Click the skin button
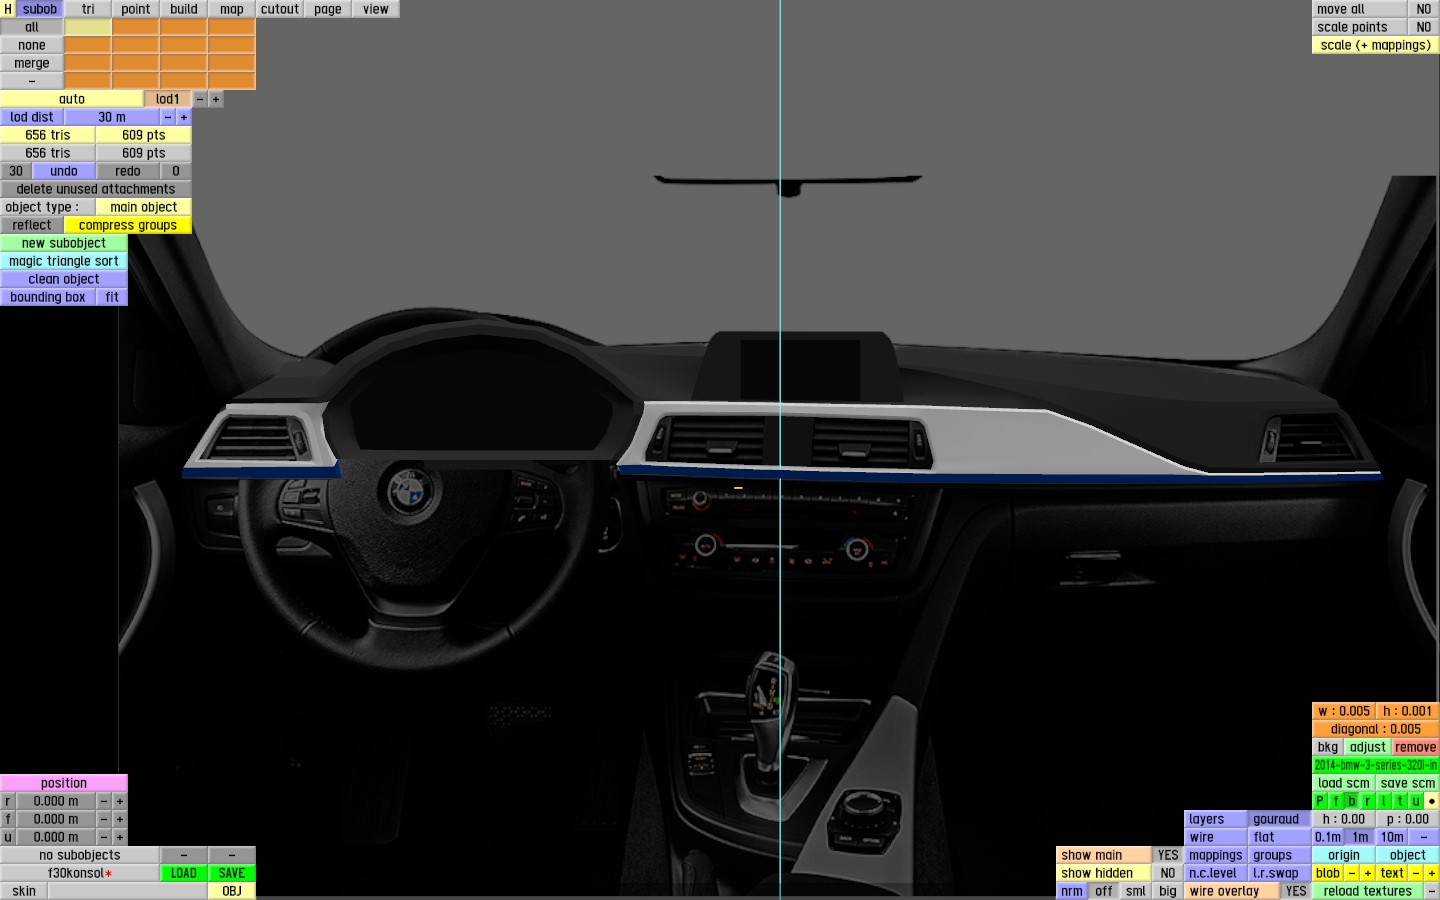Screen dimensions: 1440x900 click(24, 891)
